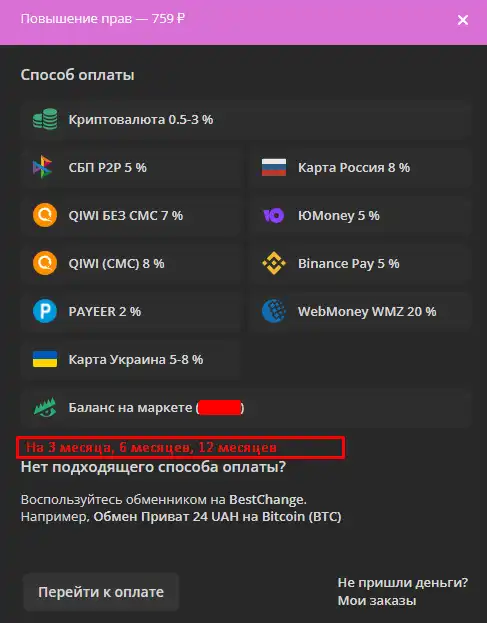The width and height of the screenshot is (487, 623).
Task: Click the orange QIWI БЕЗ СМС icon
Action: click(45, 215)
